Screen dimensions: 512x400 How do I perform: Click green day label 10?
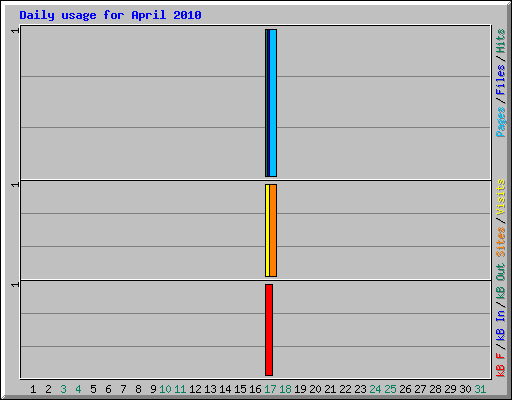click(165, 389)
